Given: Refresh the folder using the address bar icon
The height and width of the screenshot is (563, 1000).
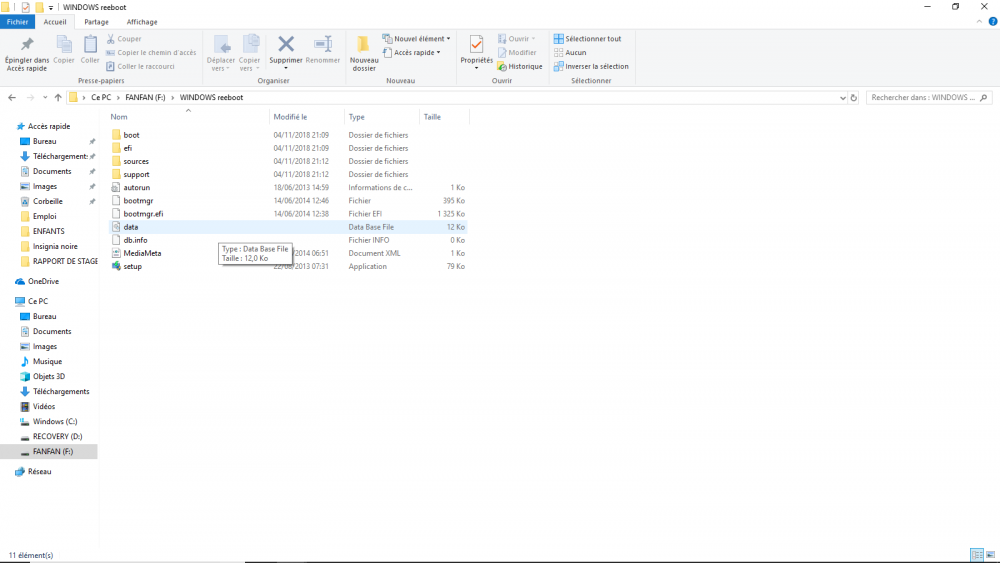Looking at the screenshot, I should point(854,98).
